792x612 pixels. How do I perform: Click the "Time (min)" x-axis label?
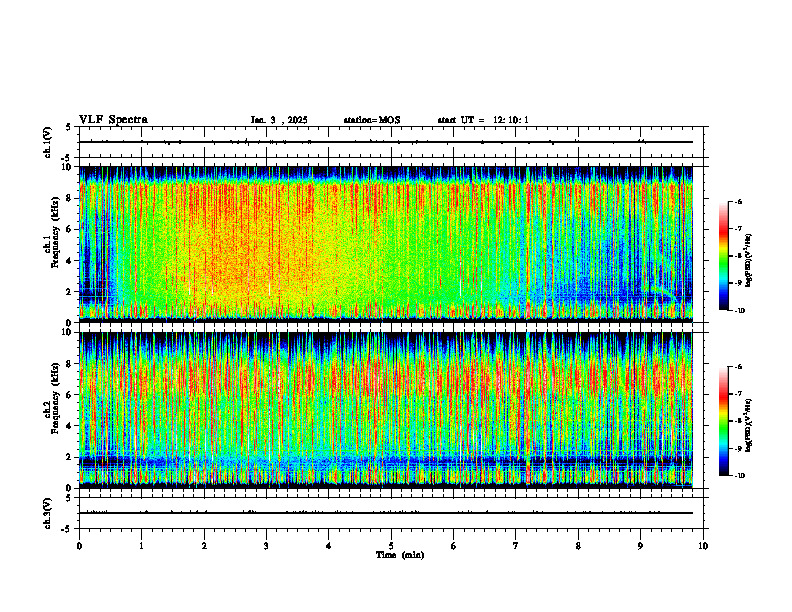click(x=400, y=555)
